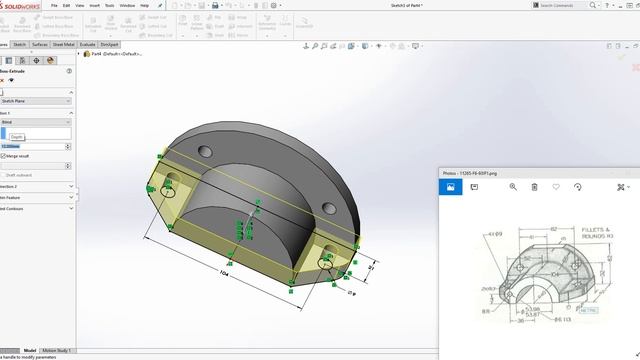
Task: Open the View menu
Action: tap(80, 6)
